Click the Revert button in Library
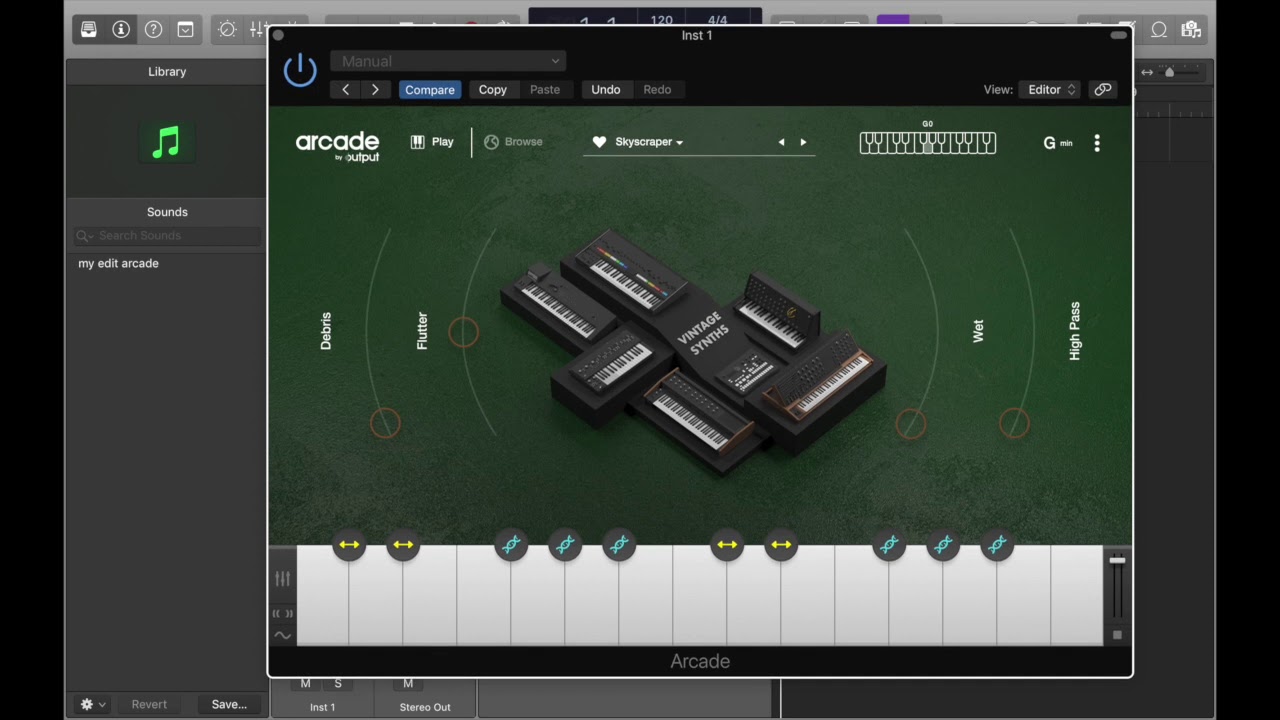Viewport: 1280px width, 720px height. pos(149,704)
